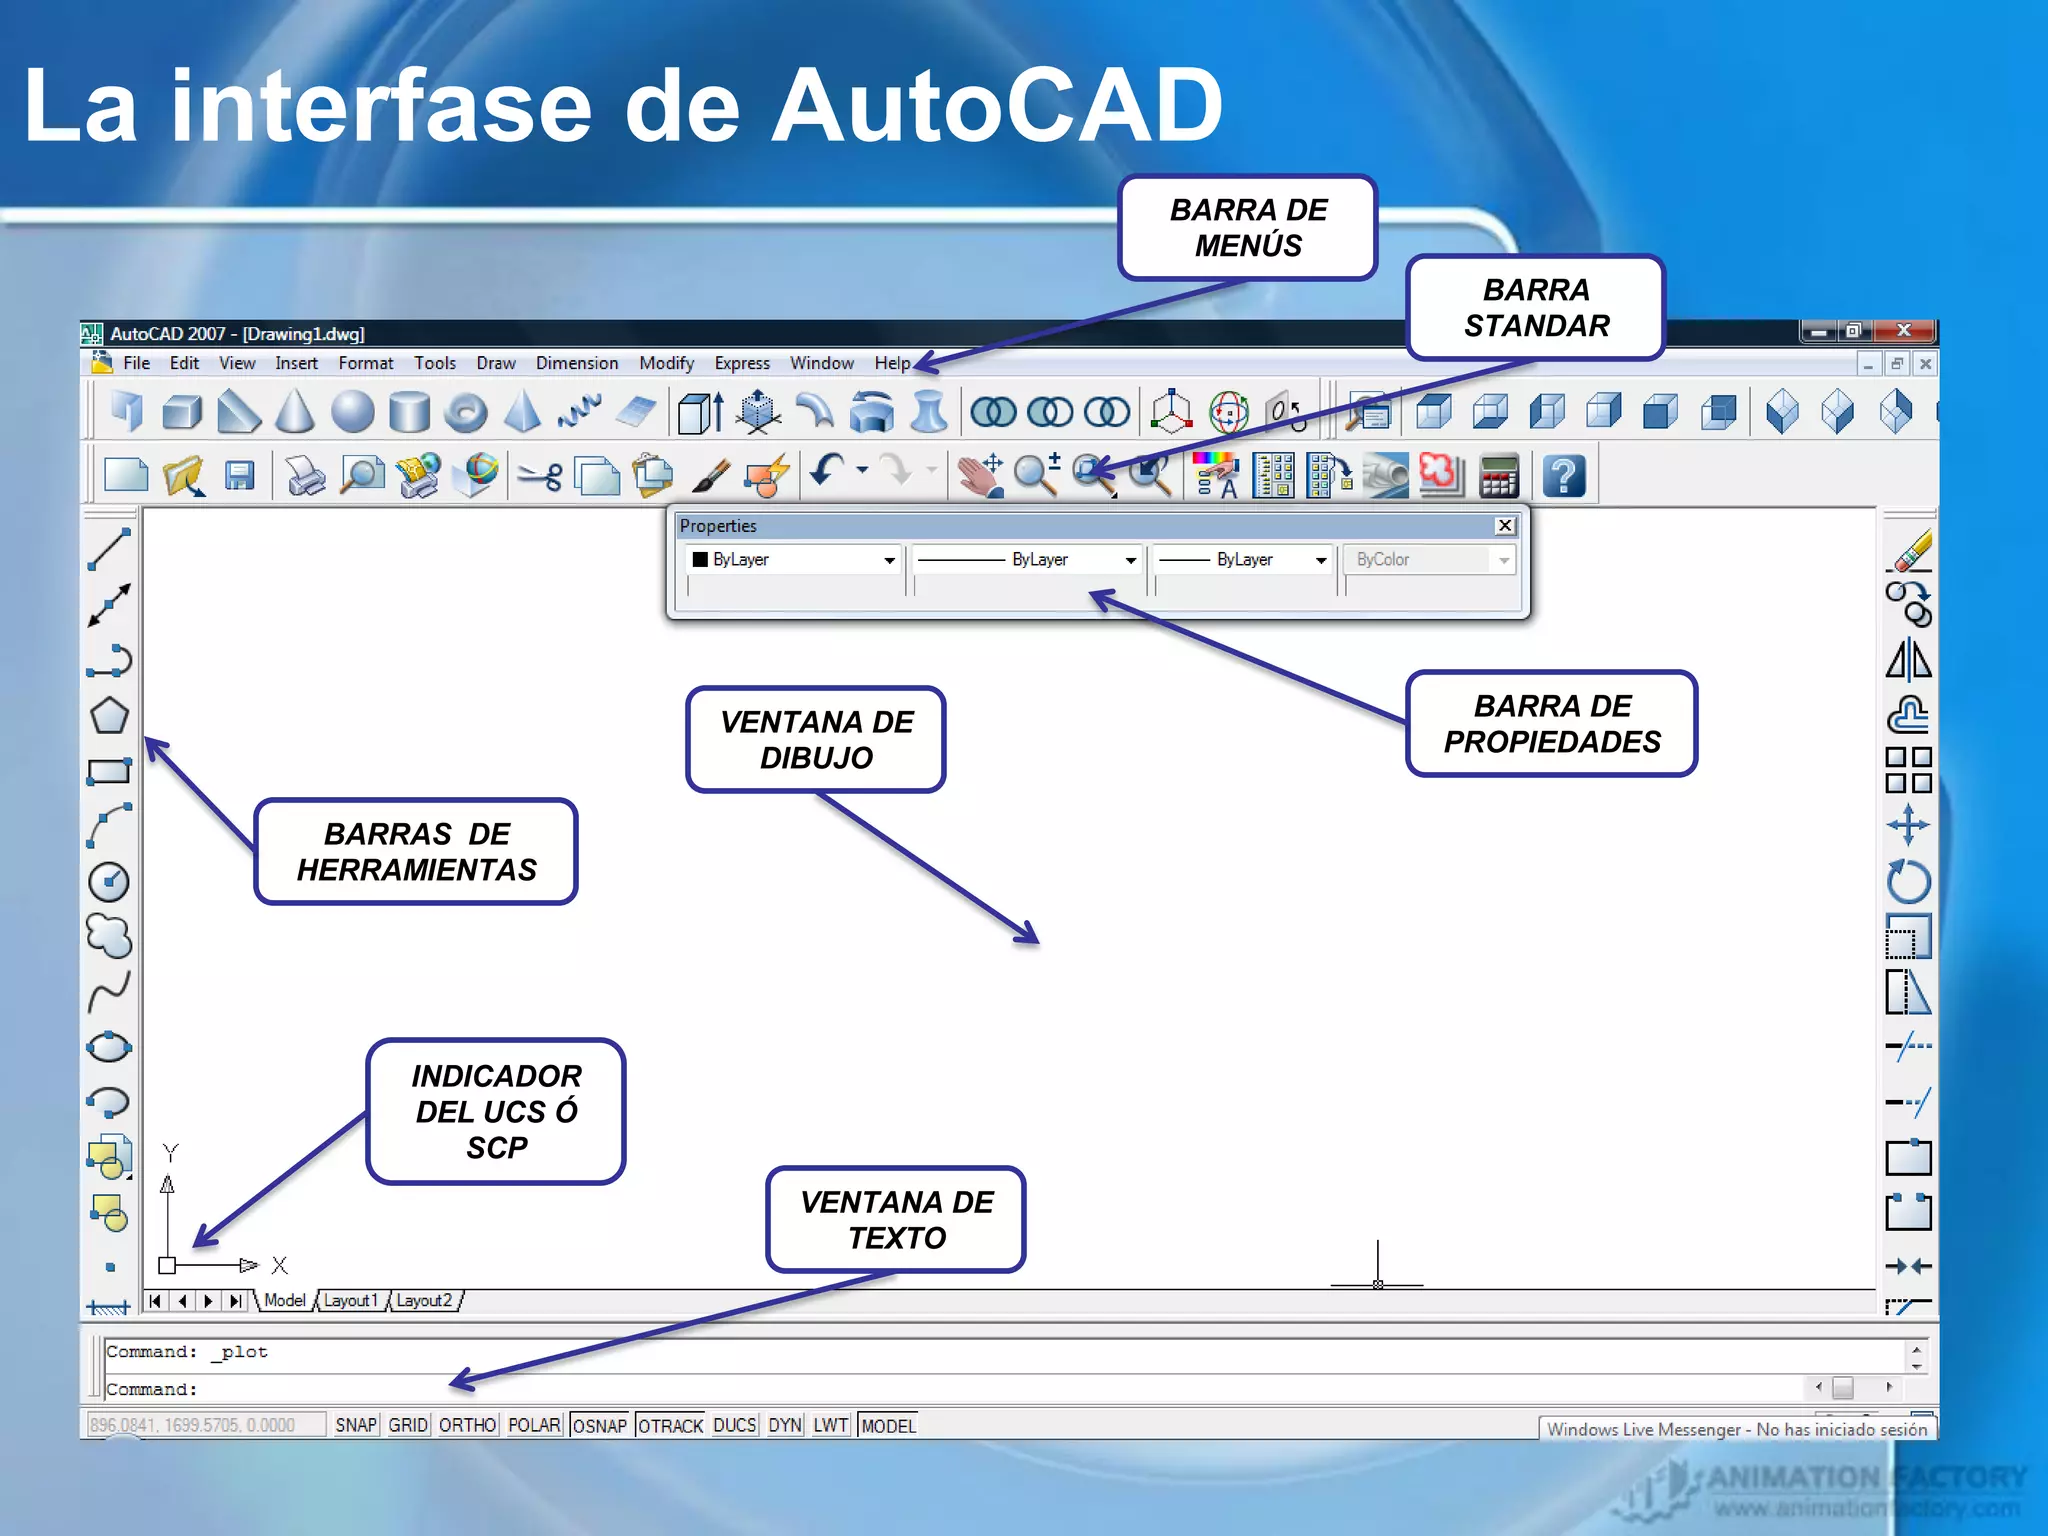Viewport: 2048px width, 1536px height.
Task: Open the Dimension menu
Action: pyautogui.click(x=577, y=364)
